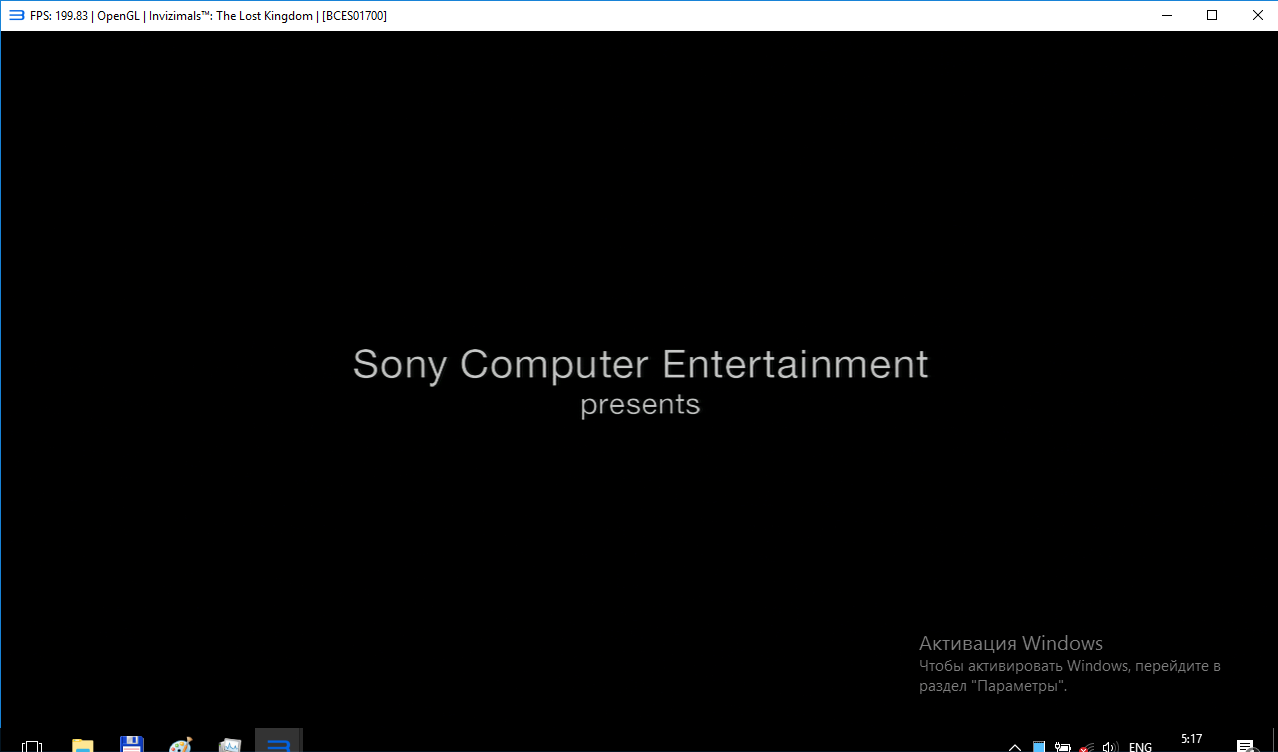Open the performance monitor taskbar icon

pos(230,745)
